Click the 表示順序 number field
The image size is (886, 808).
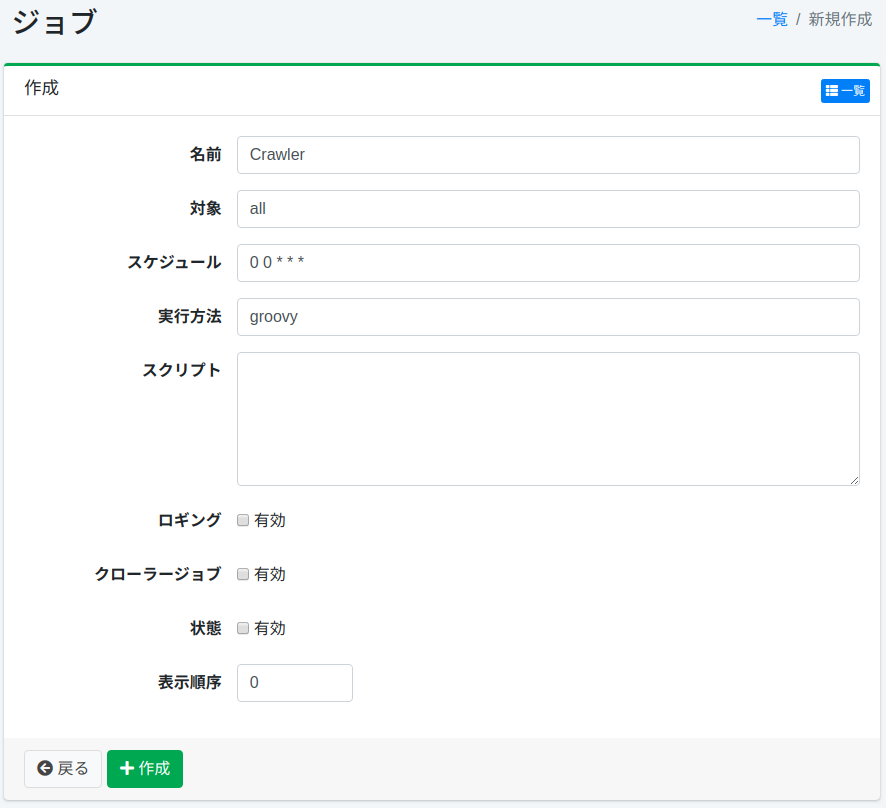point(295,683)
